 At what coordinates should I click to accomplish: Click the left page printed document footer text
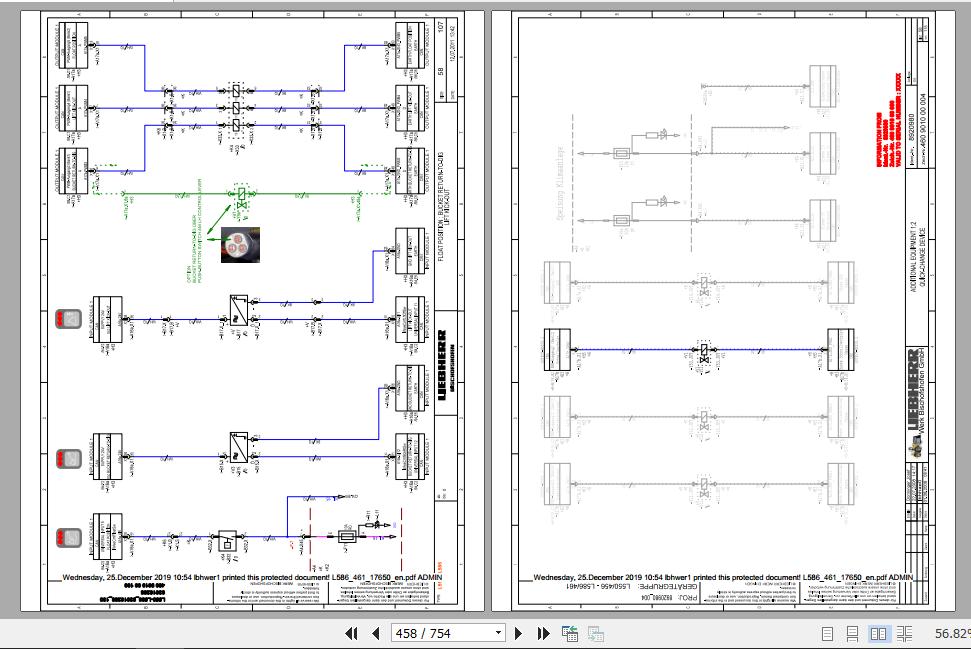[x=252, y=577]
